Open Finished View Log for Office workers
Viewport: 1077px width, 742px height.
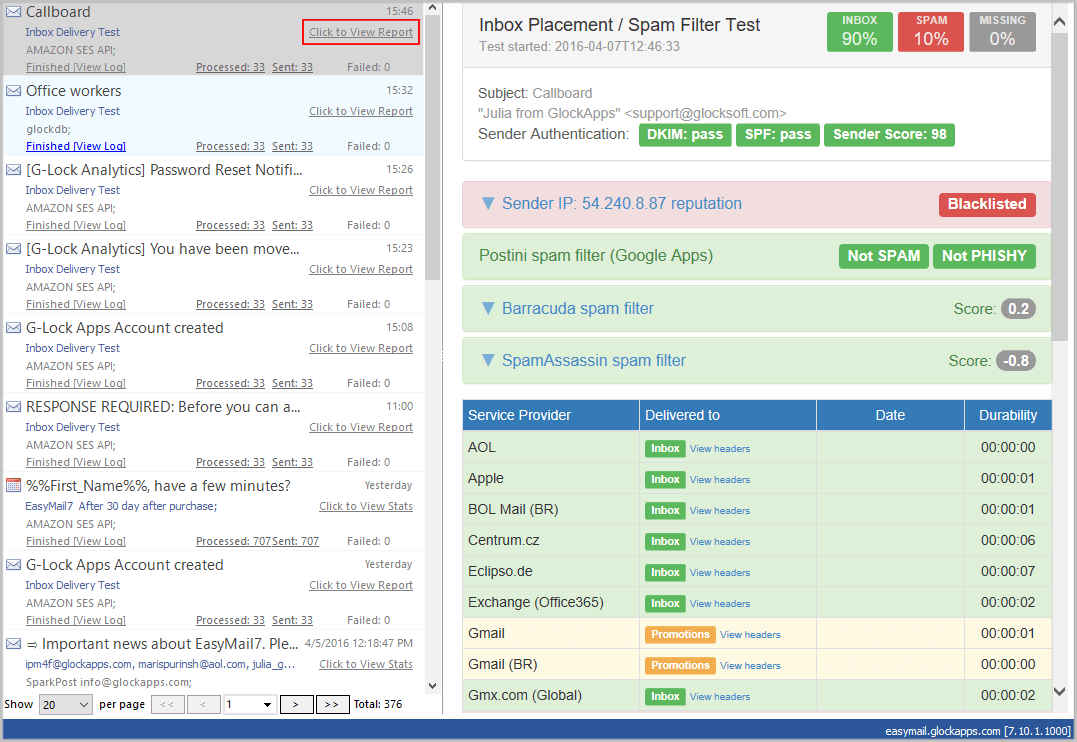76,146
